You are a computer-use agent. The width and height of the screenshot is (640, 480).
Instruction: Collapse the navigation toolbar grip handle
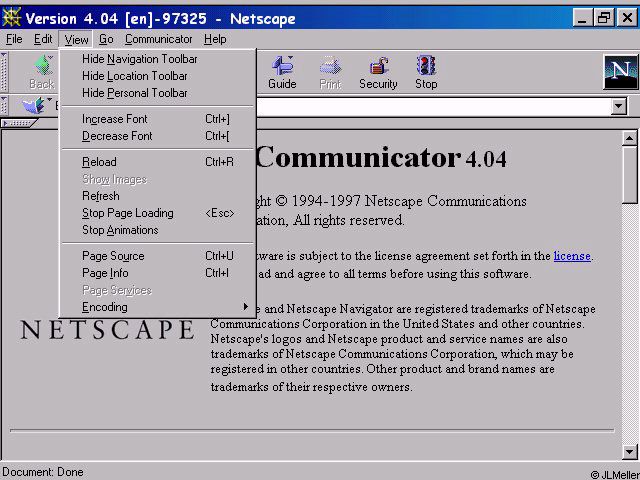click(x=4, y=72)
